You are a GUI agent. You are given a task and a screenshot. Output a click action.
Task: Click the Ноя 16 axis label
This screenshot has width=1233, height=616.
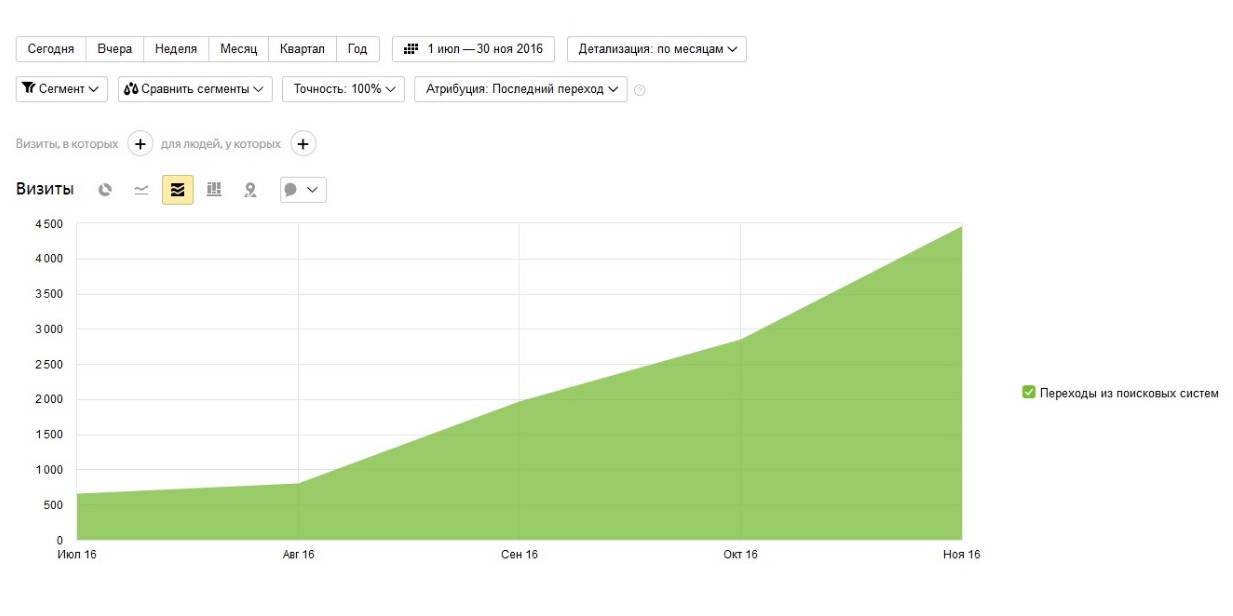pyautogui.click(x=962, y=555)
